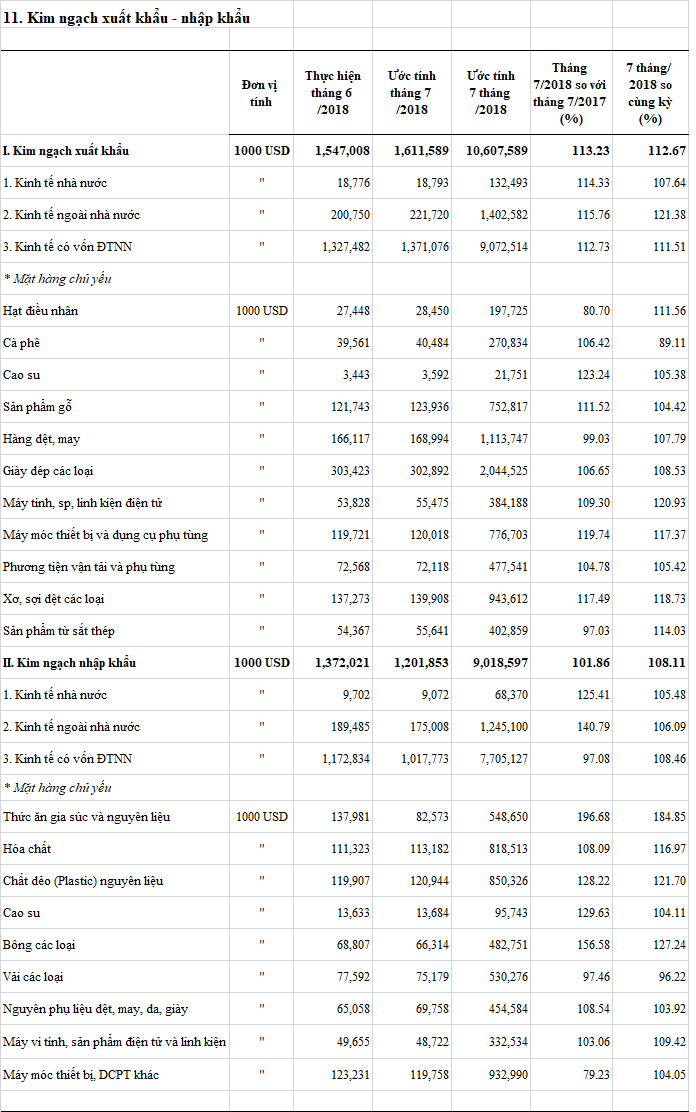Select the "Ước tính tháng 7/2018" header cell
Image resolution: width=696 pixels, height=1112 pixels.
point(412,93)
